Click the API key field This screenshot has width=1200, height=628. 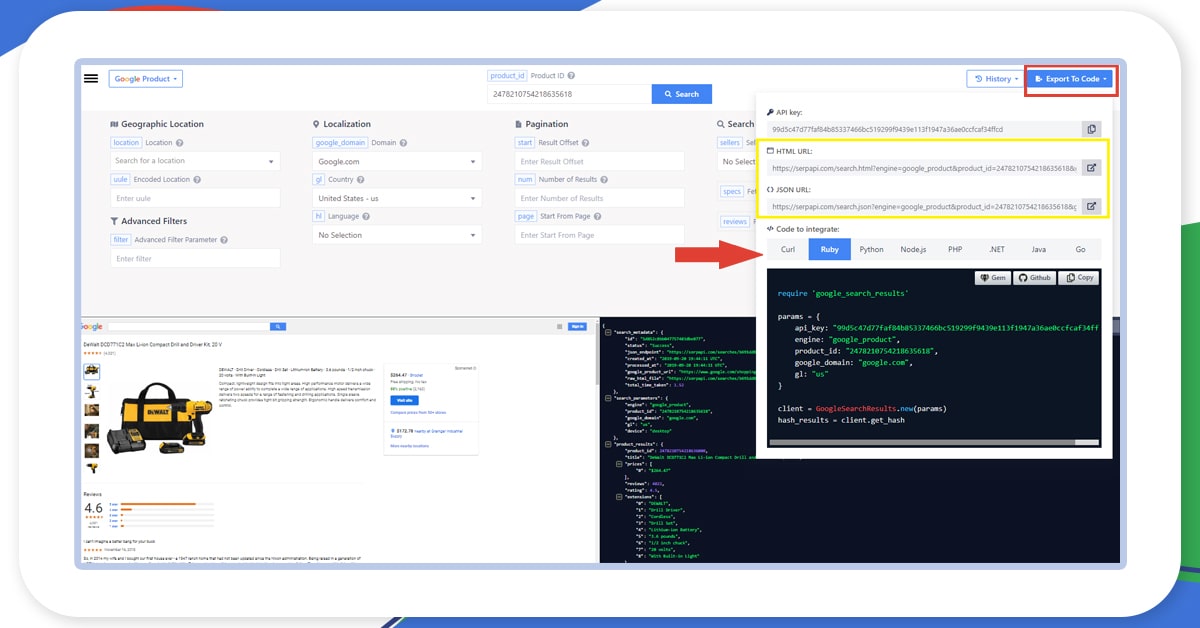925,129
